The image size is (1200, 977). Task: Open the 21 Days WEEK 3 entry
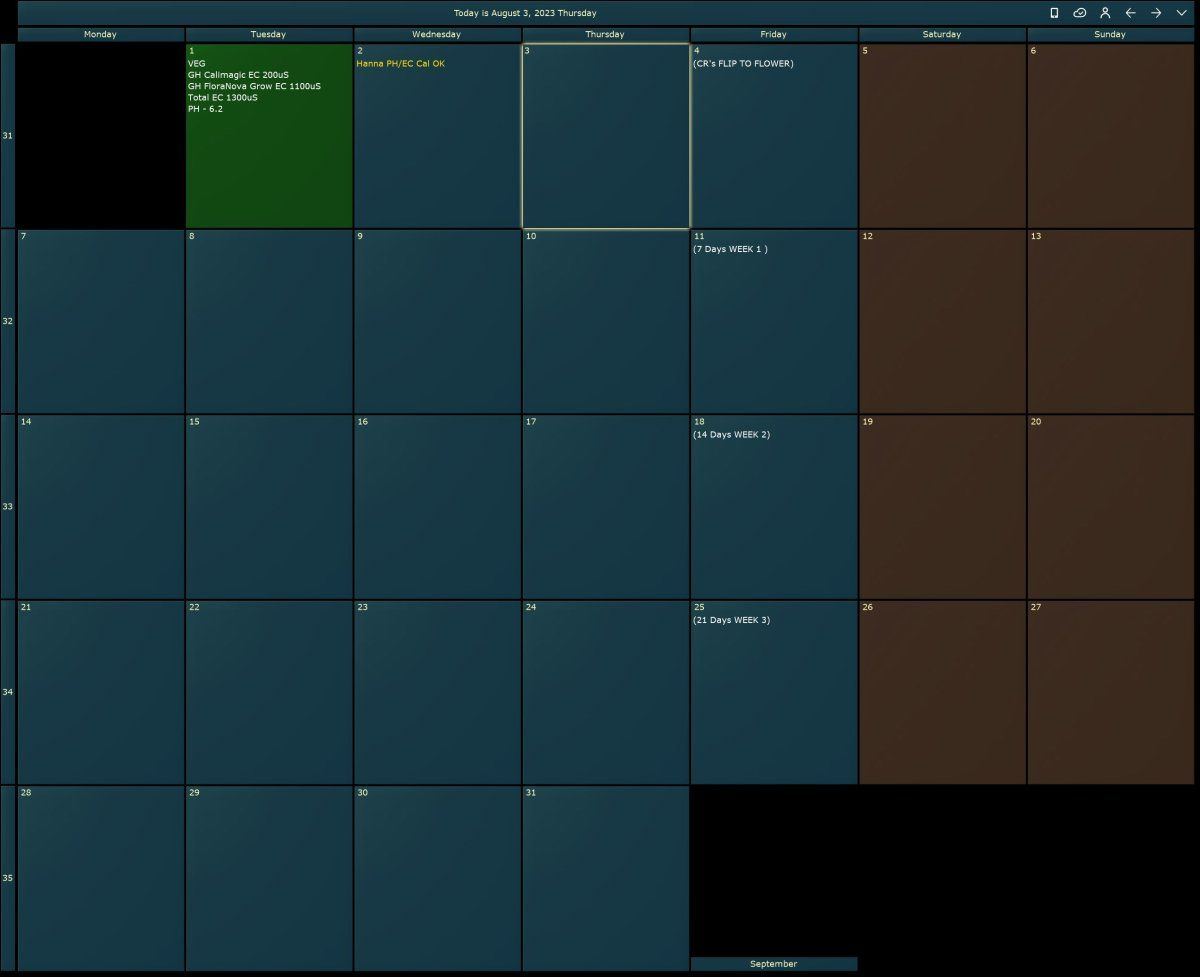731,620
